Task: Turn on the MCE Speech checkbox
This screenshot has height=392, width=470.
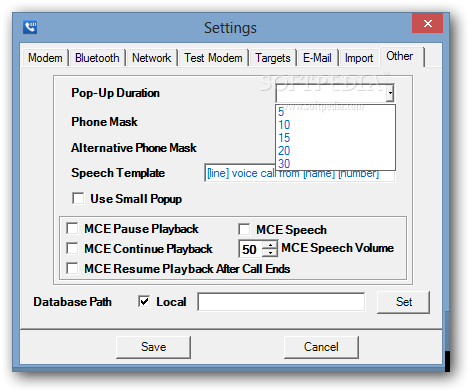Action: coord(244,229)
